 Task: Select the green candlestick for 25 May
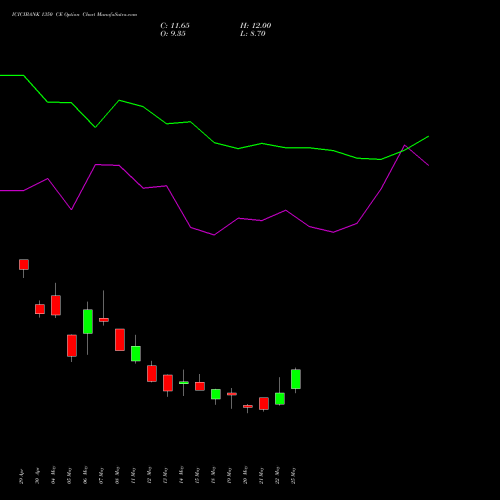296,379
